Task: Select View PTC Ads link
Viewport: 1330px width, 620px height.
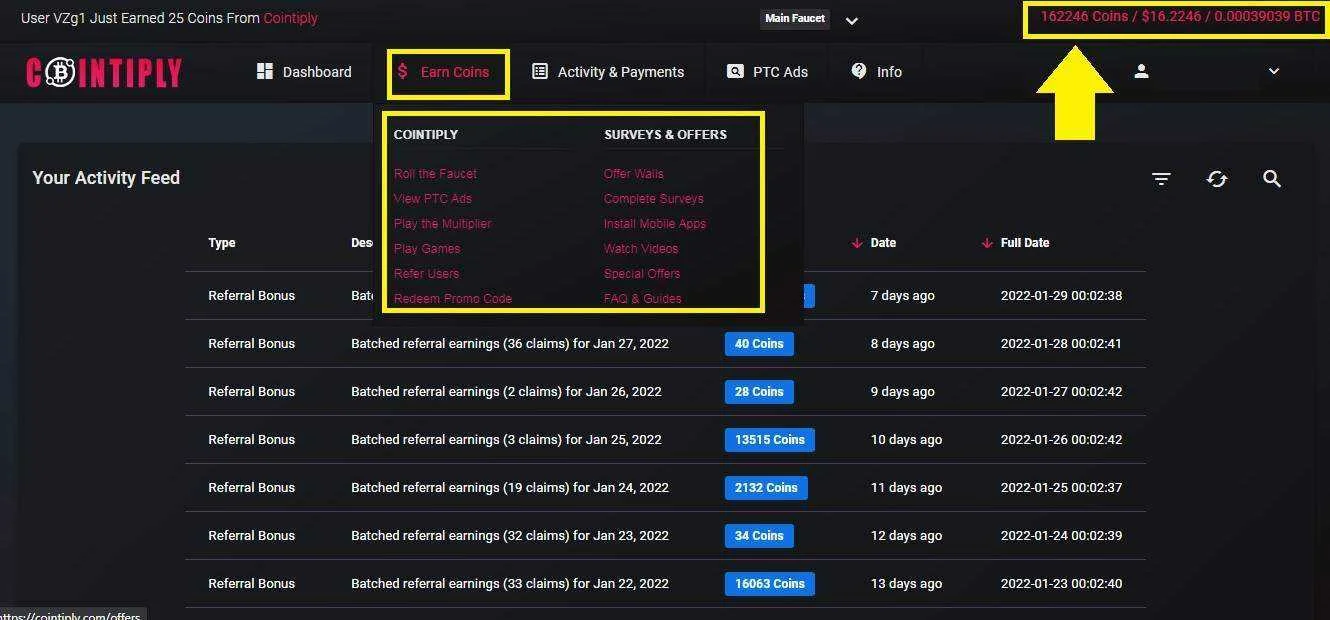Action: tap(433, 199)
